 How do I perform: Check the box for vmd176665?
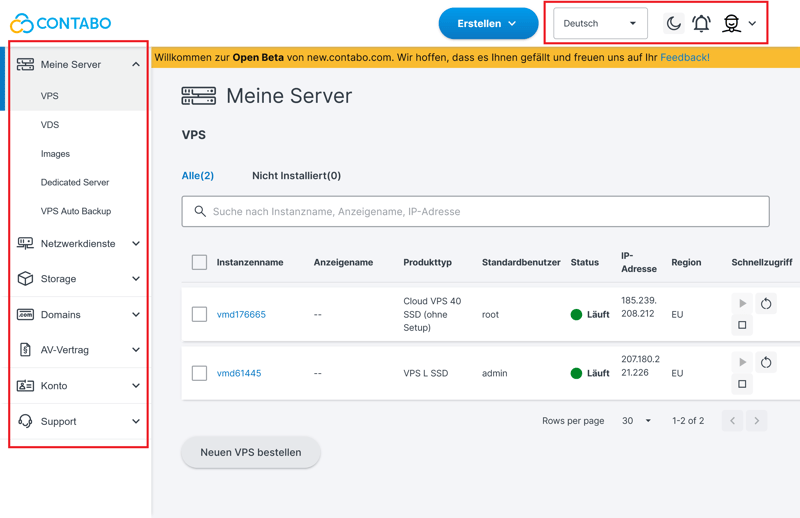click(x=199, y=314)
